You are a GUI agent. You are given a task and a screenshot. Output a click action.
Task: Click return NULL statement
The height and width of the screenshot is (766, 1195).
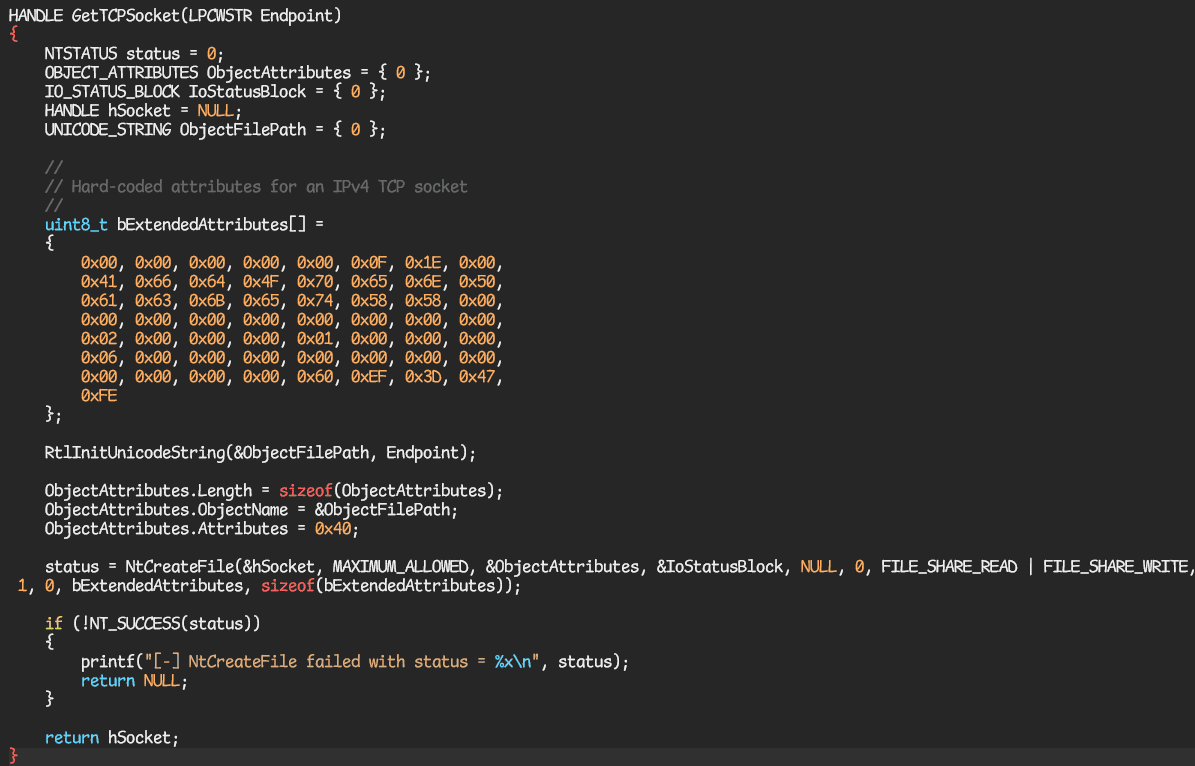134,682
